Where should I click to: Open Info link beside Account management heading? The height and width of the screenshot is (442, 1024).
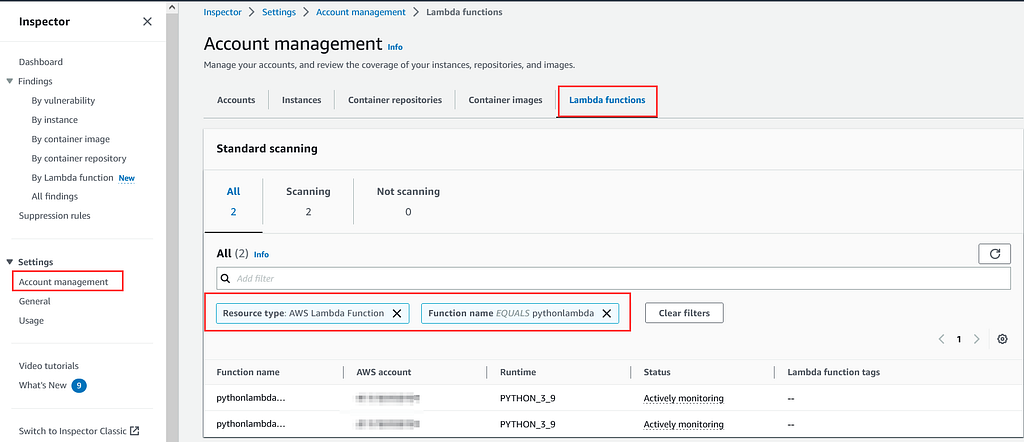395,47
